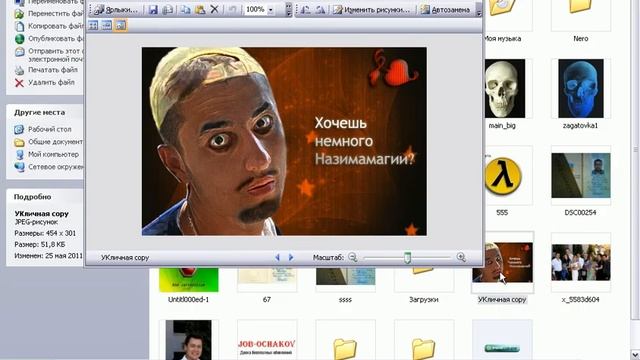640x360 pixels.
Task: Apply Автозамена auto-correct to picture
Action: tap(445, 9)
